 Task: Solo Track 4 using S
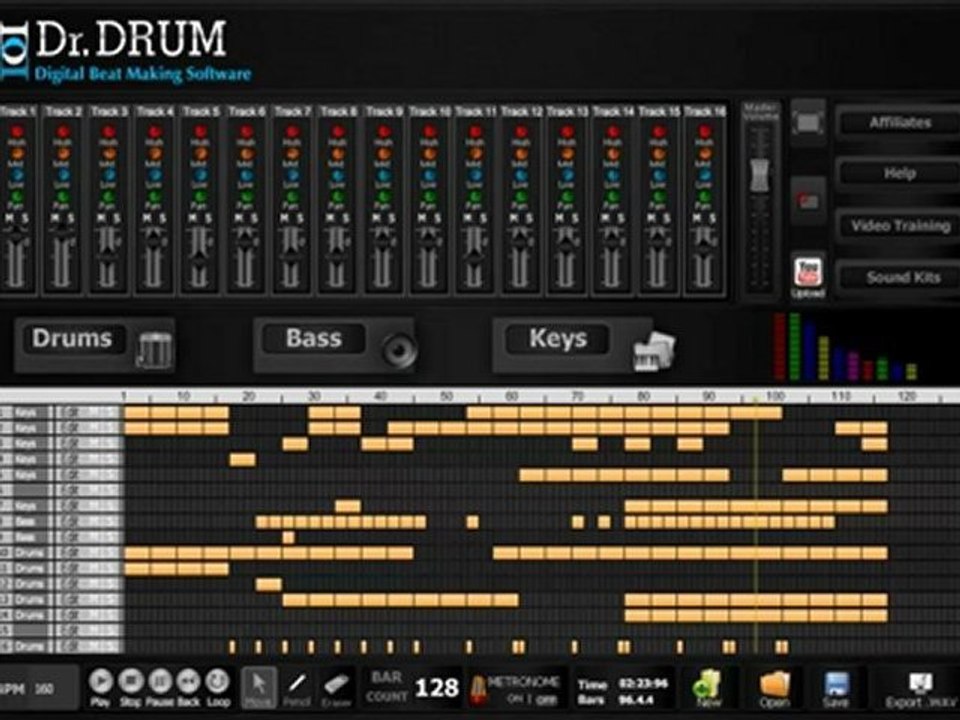coord(163,218)
